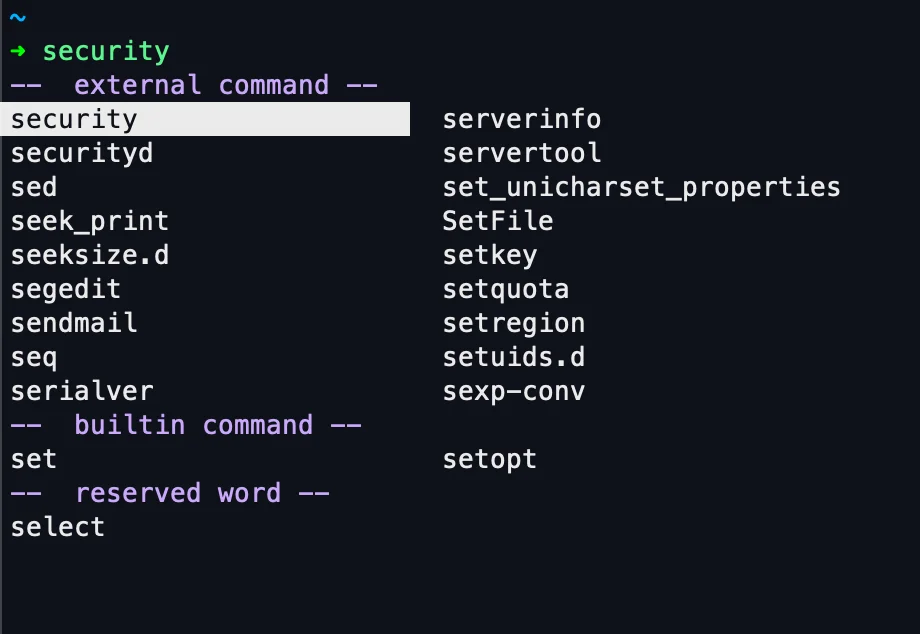
Task: Pick the select reserved word
Action: [58, 528]
